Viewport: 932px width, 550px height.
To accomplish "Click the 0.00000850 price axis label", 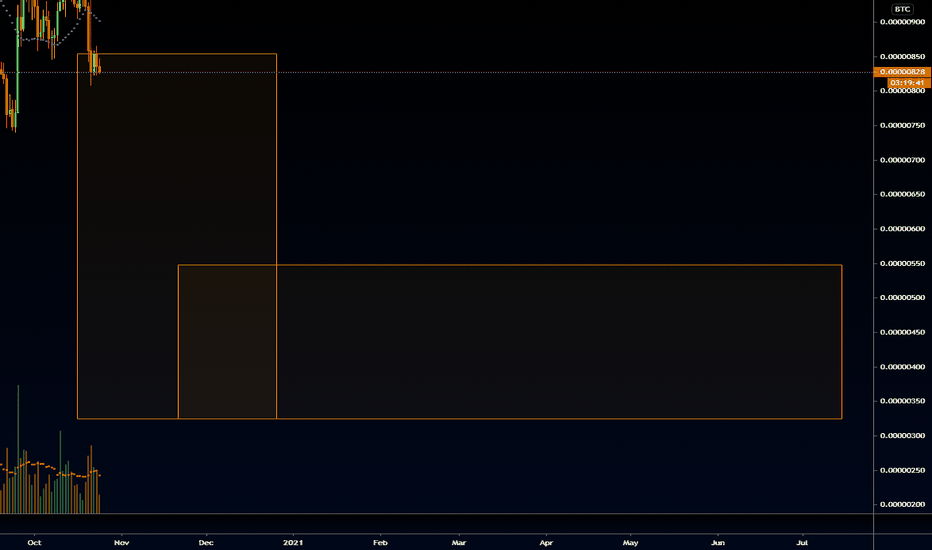I will (x=902, y=56).
